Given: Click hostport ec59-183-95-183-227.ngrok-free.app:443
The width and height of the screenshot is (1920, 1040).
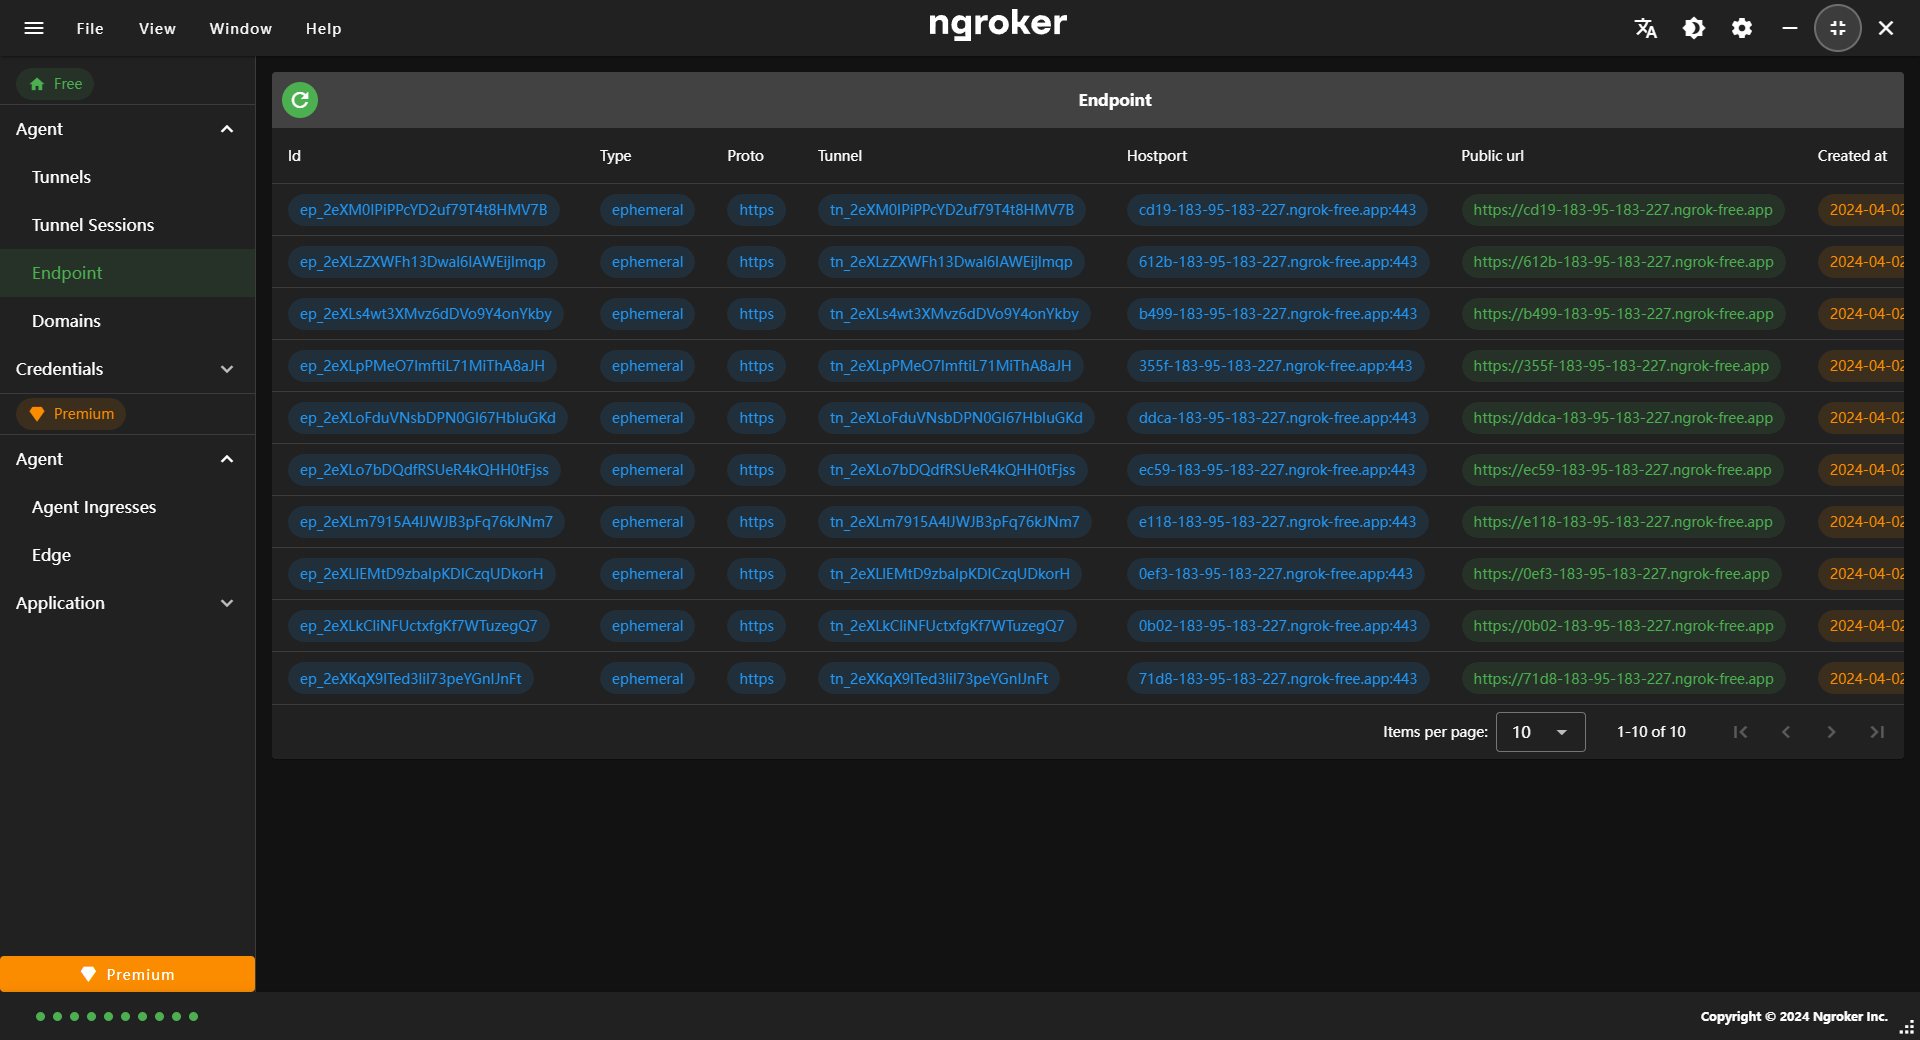Looking at the screenshot, I should (x=1277, y=470).
